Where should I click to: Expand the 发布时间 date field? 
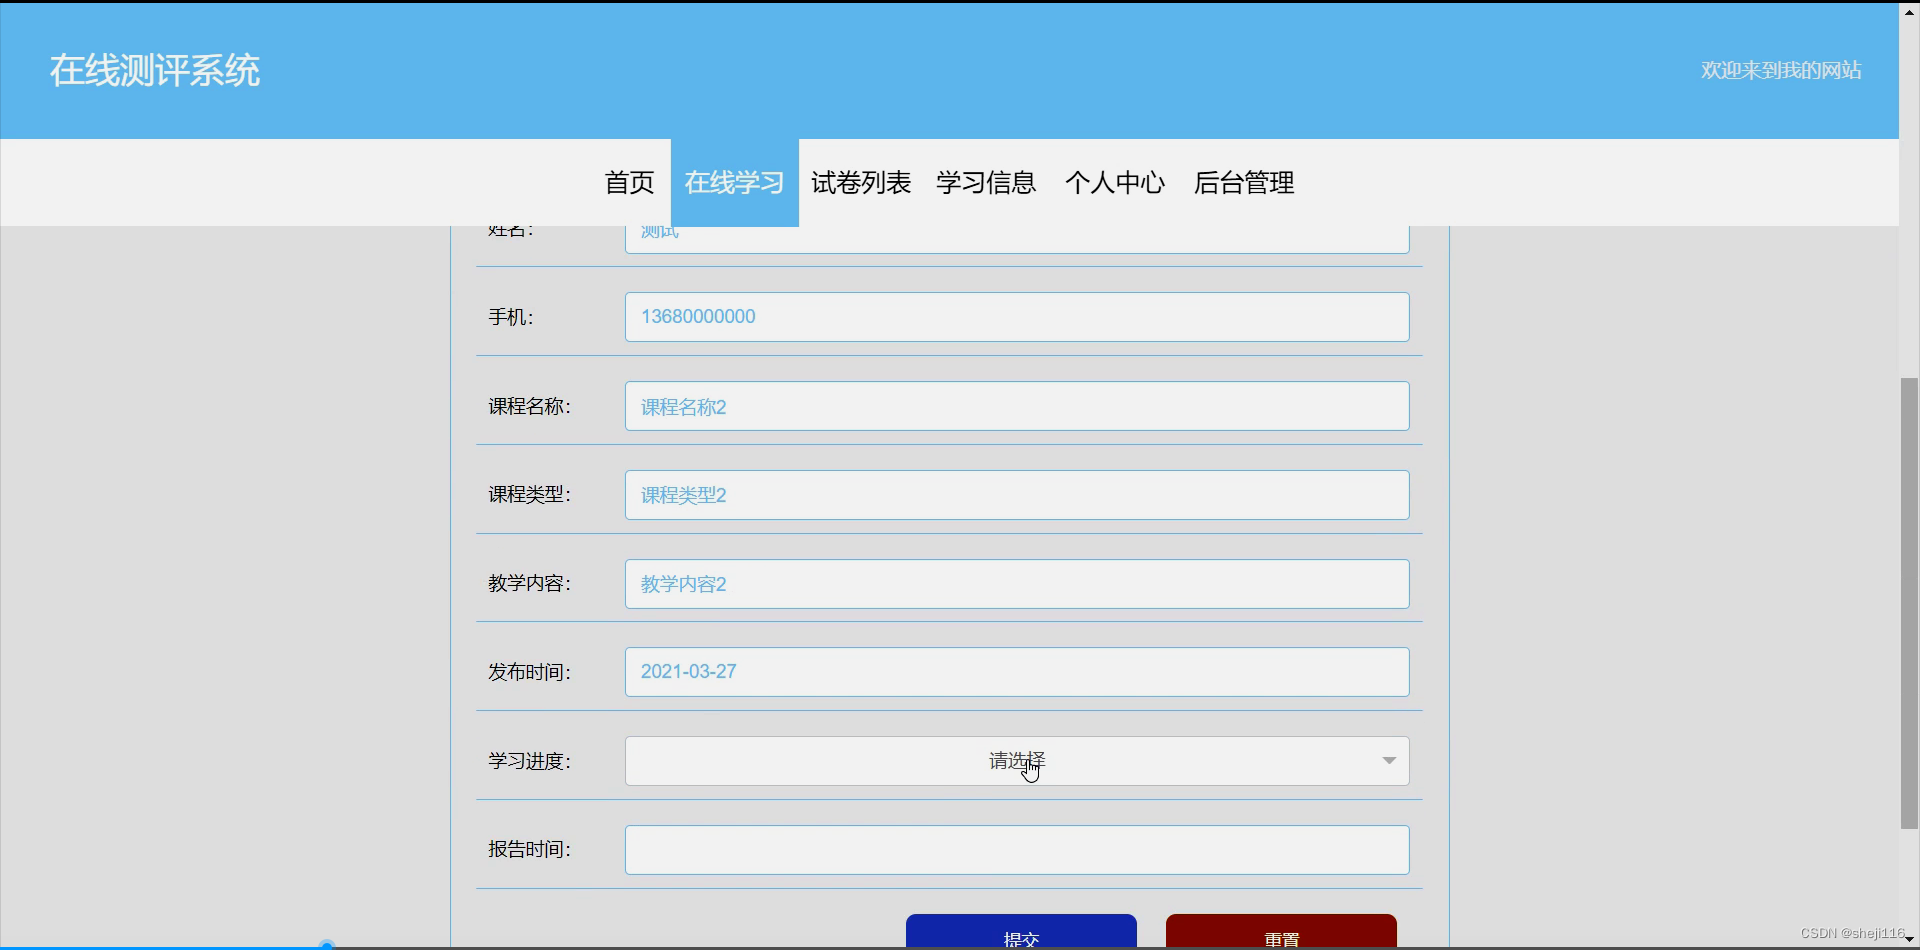[1016, 671]
